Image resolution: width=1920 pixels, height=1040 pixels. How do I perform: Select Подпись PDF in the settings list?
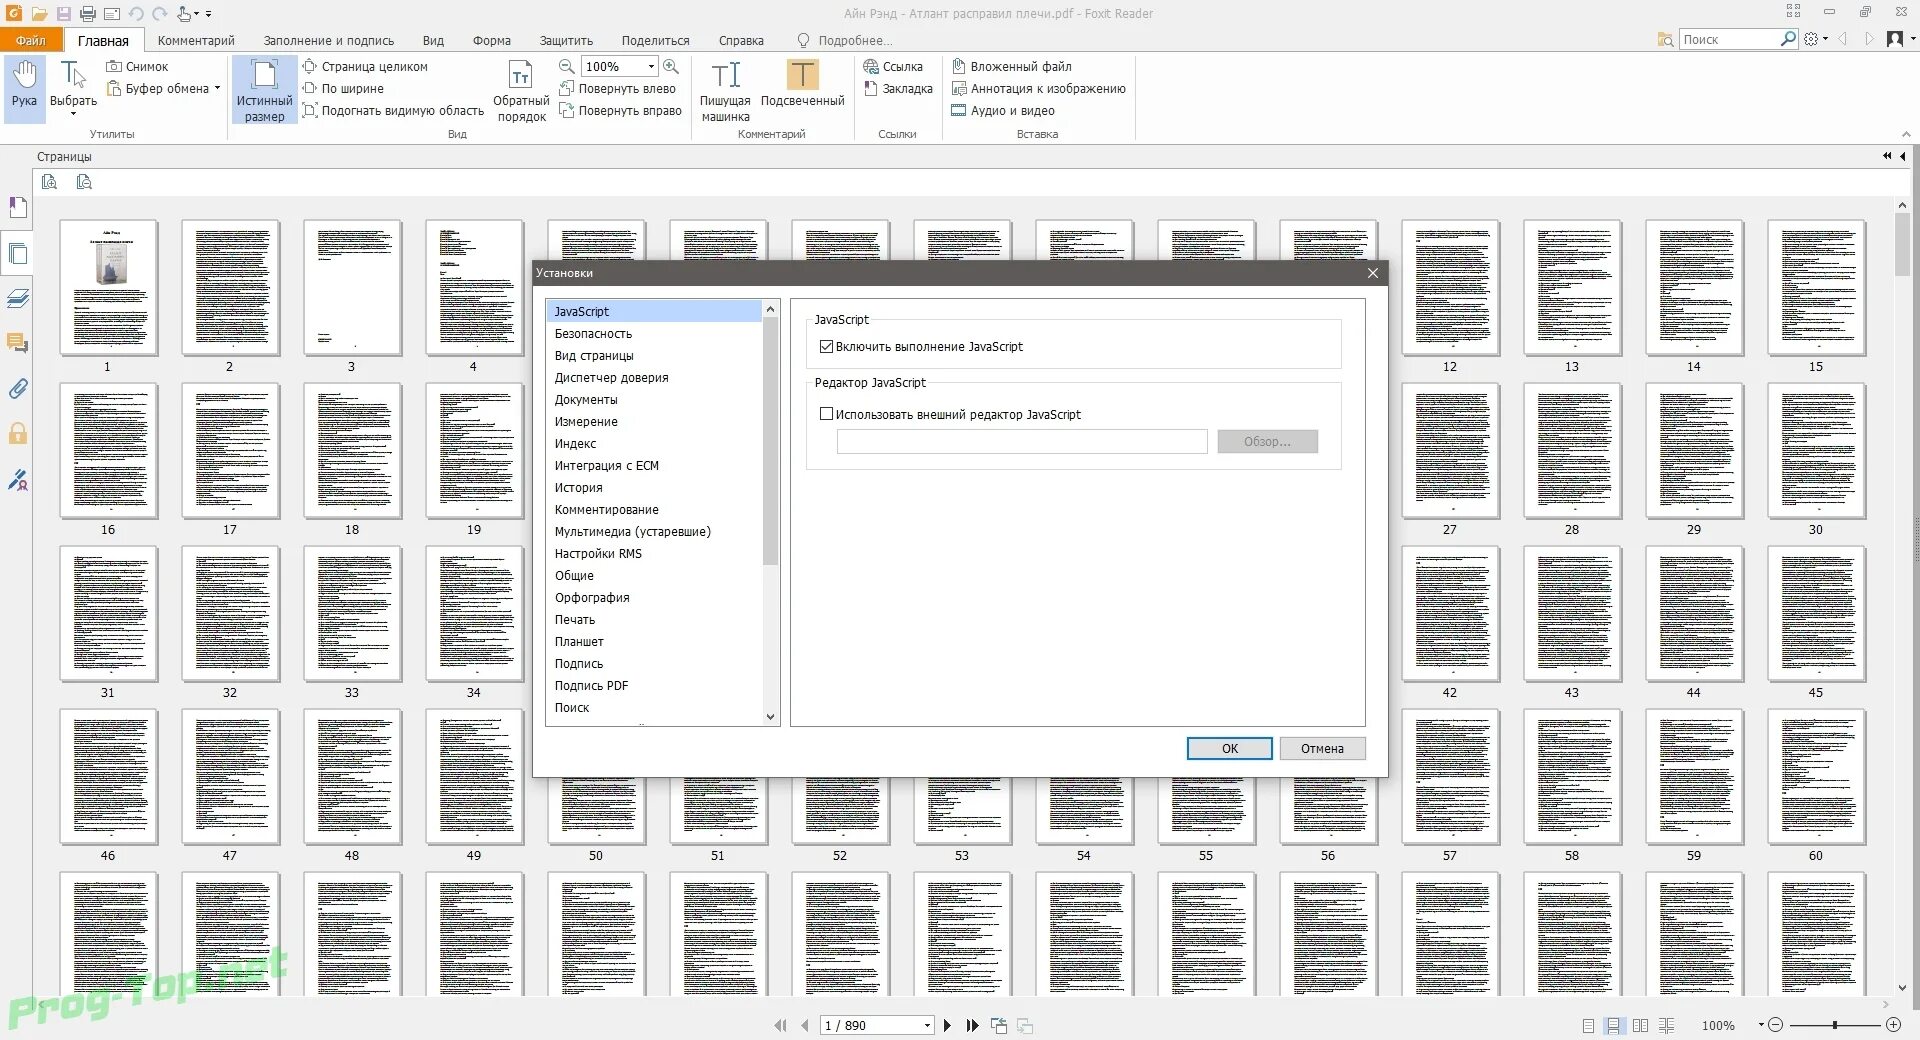click(654, 685)
